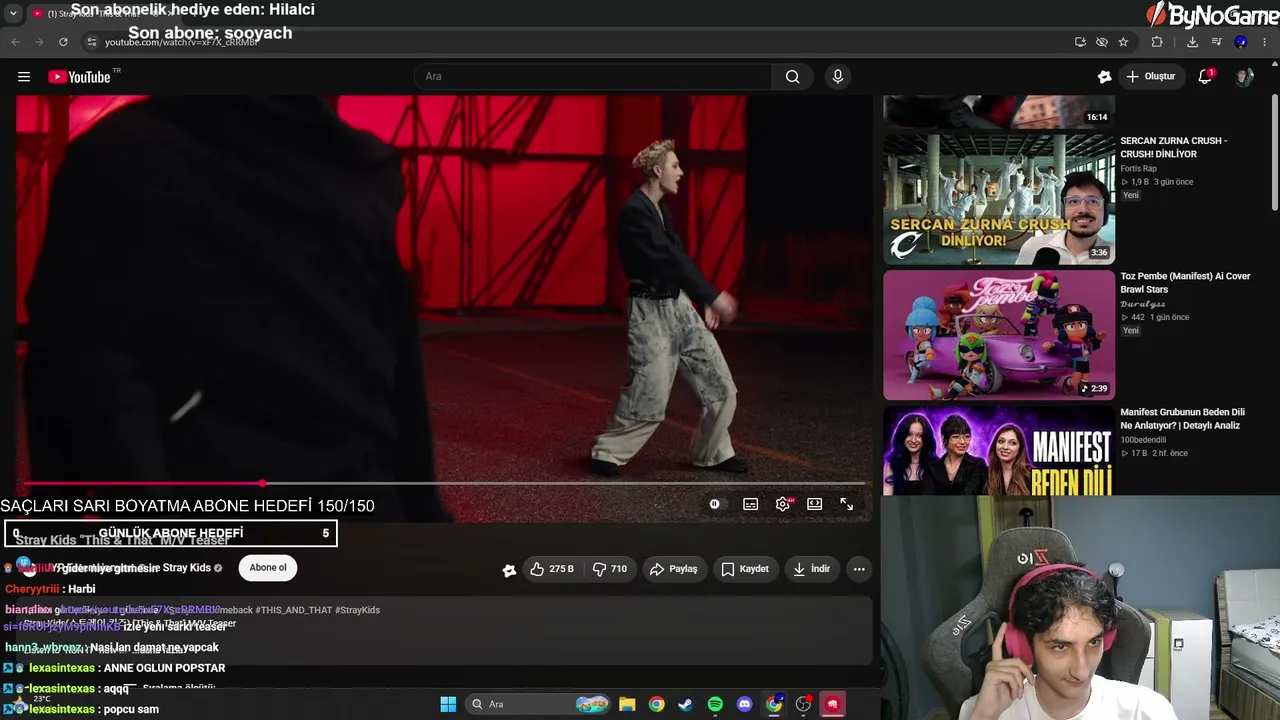
Task: Open the three-dot more actions menu
Action: point(859,569)
